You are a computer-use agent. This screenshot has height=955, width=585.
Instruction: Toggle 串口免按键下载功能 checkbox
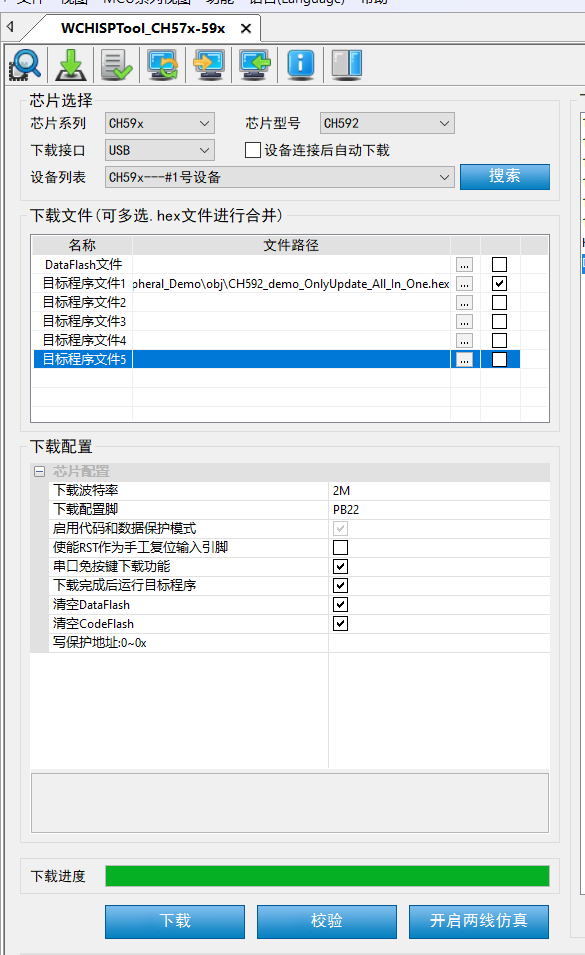point(340,566)
